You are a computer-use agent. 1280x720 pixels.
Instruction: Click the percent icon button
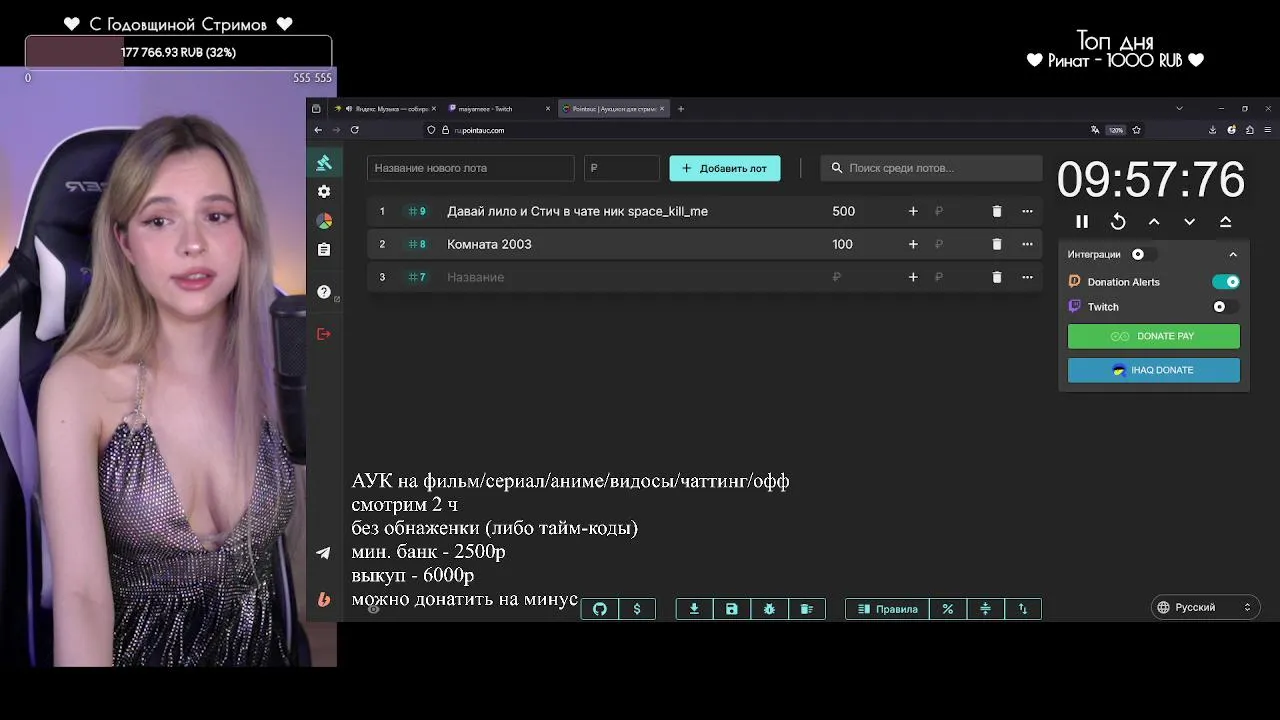[x=948, y=609]
